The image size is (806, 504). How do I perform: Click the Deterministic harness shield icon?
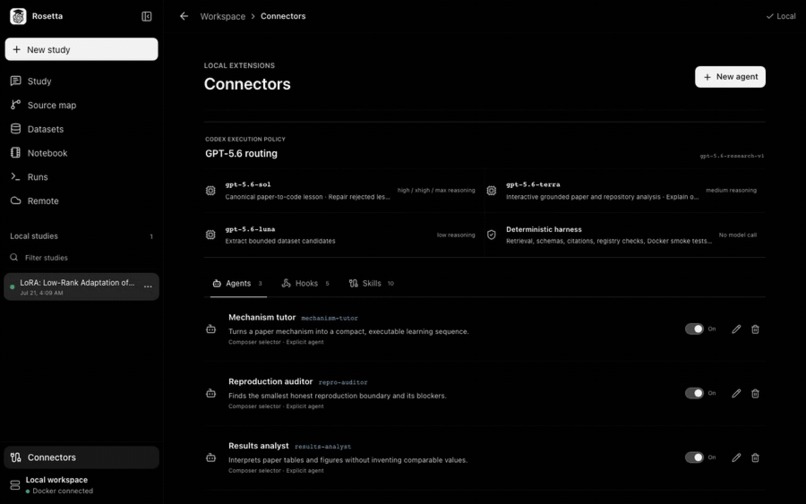click(x=491, y=235)
